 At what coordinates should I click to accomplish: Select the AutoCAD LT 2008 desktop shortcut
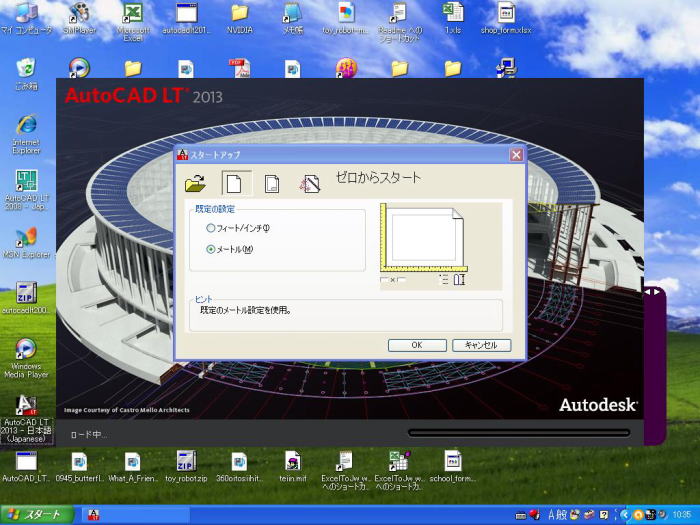pyautogui.click(x=27, y=190)
